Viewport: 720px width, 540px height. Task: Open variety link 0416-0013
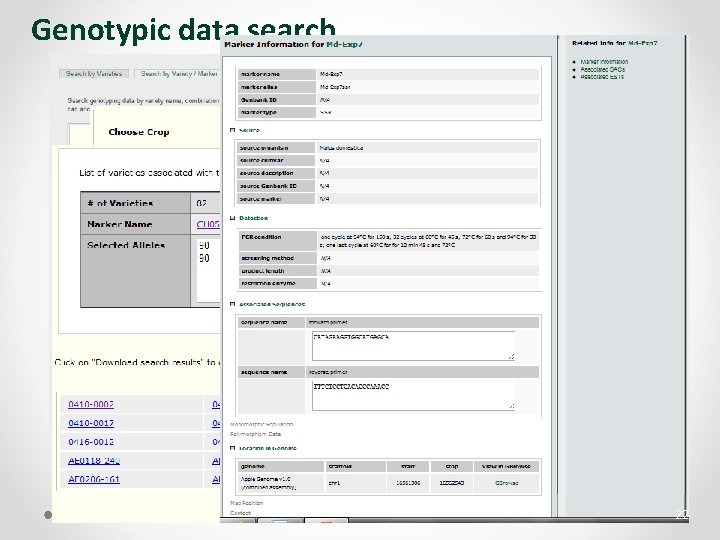(x=91, y=441)
